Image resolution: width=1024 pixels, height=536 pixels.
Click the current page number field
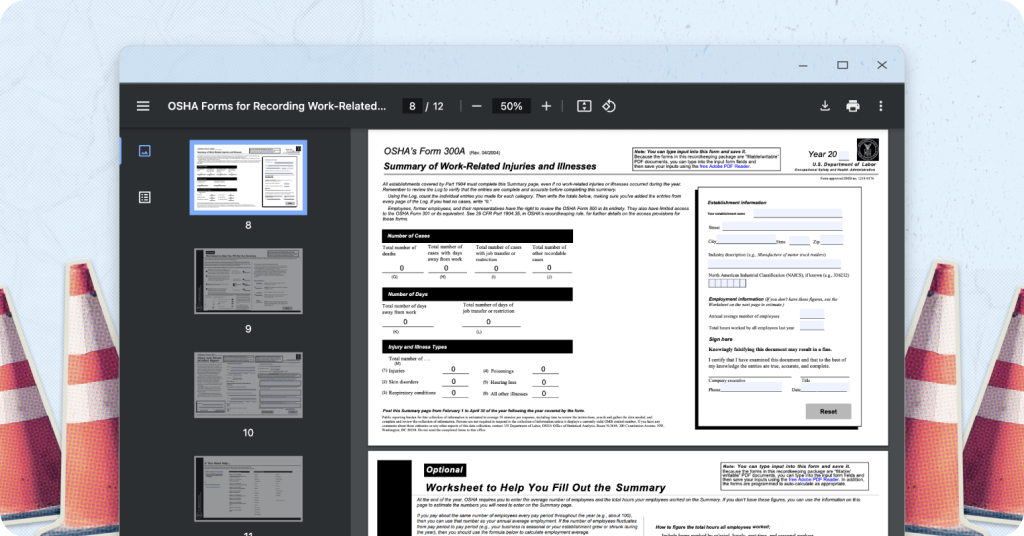tap(411, 106)
